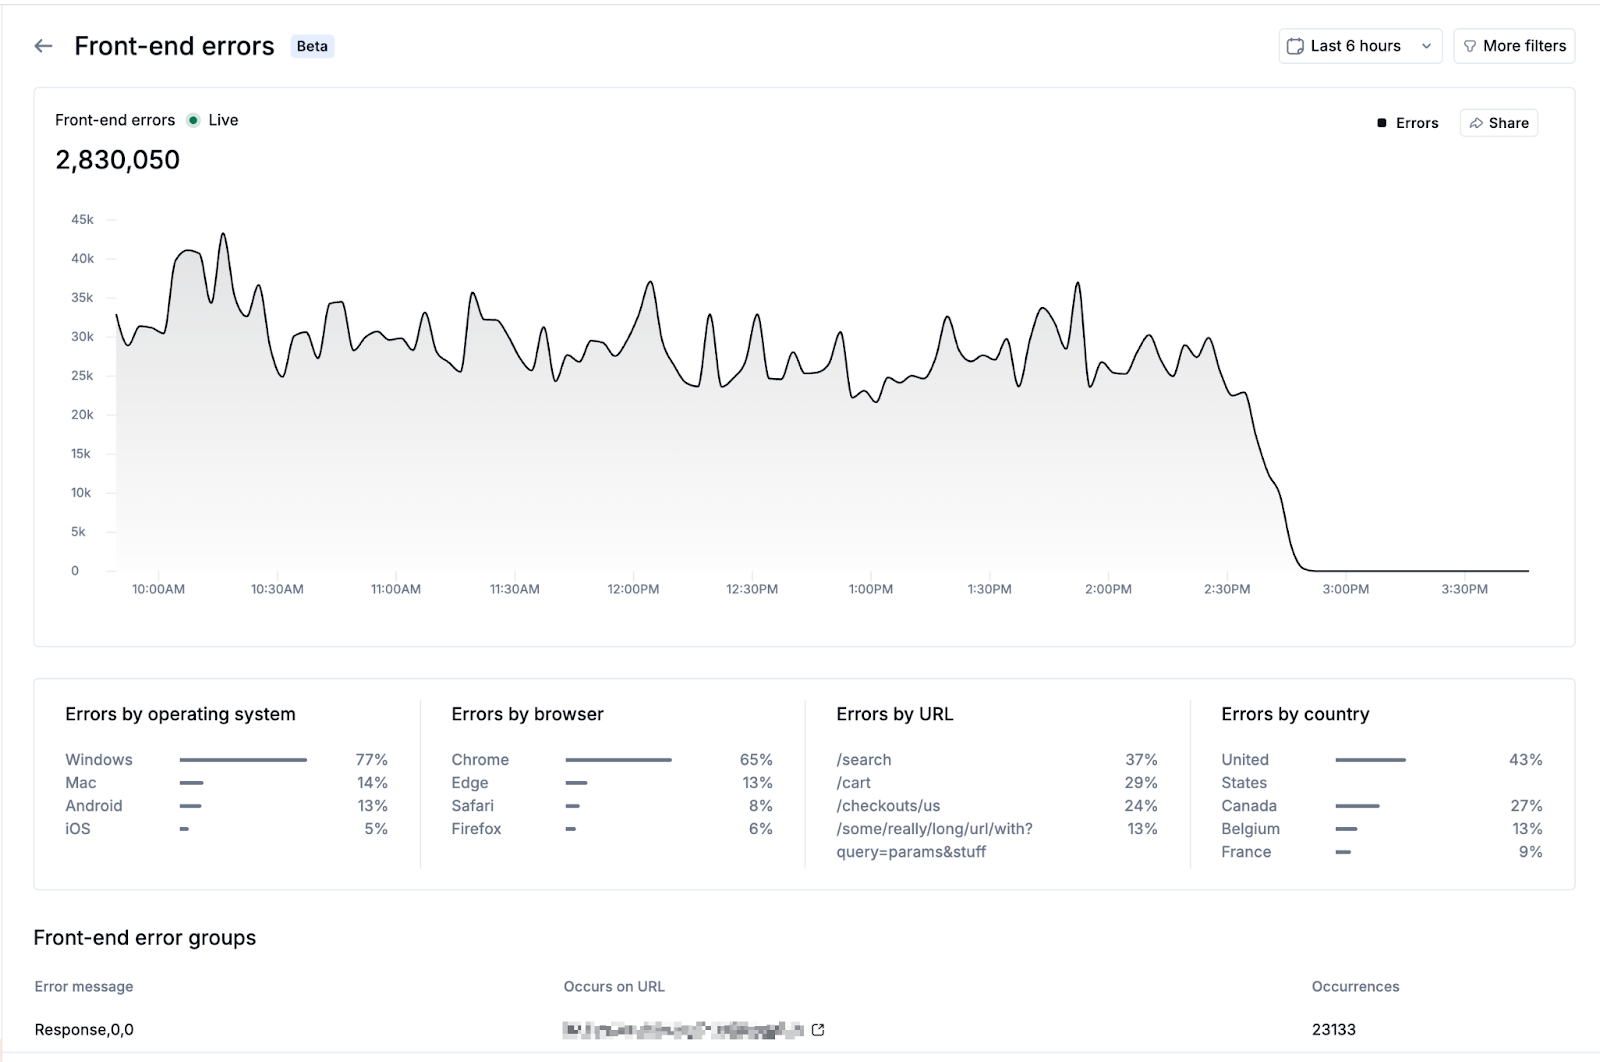Click the filter funnel icon
Screen dimensions: 1600x1062
1470,46
